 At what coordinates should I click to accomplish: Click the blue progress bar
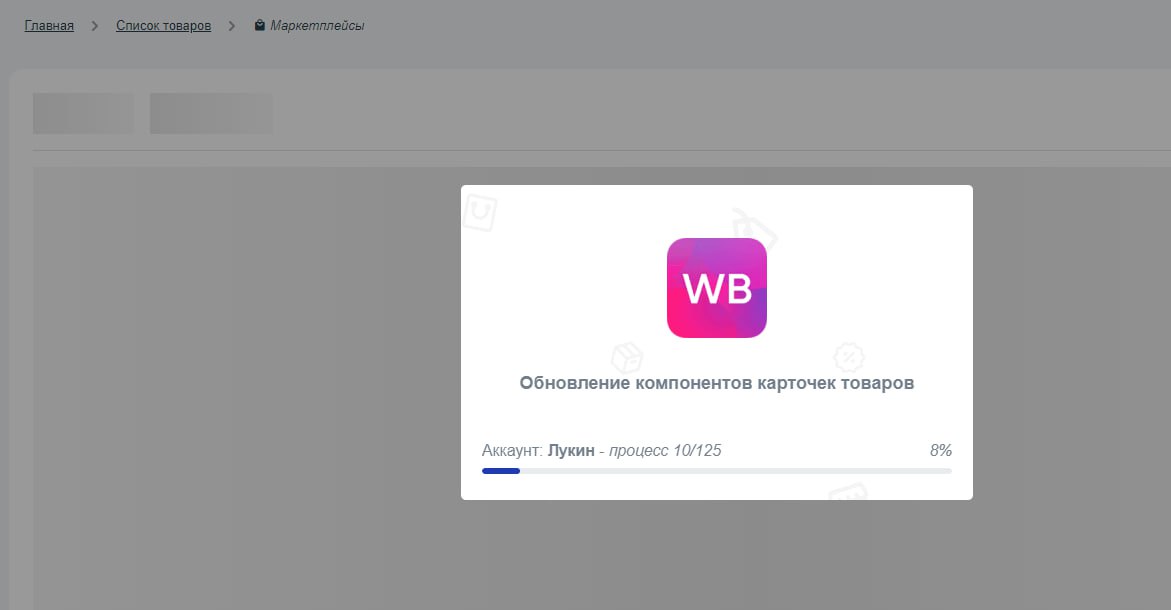(x=717, y=471)
